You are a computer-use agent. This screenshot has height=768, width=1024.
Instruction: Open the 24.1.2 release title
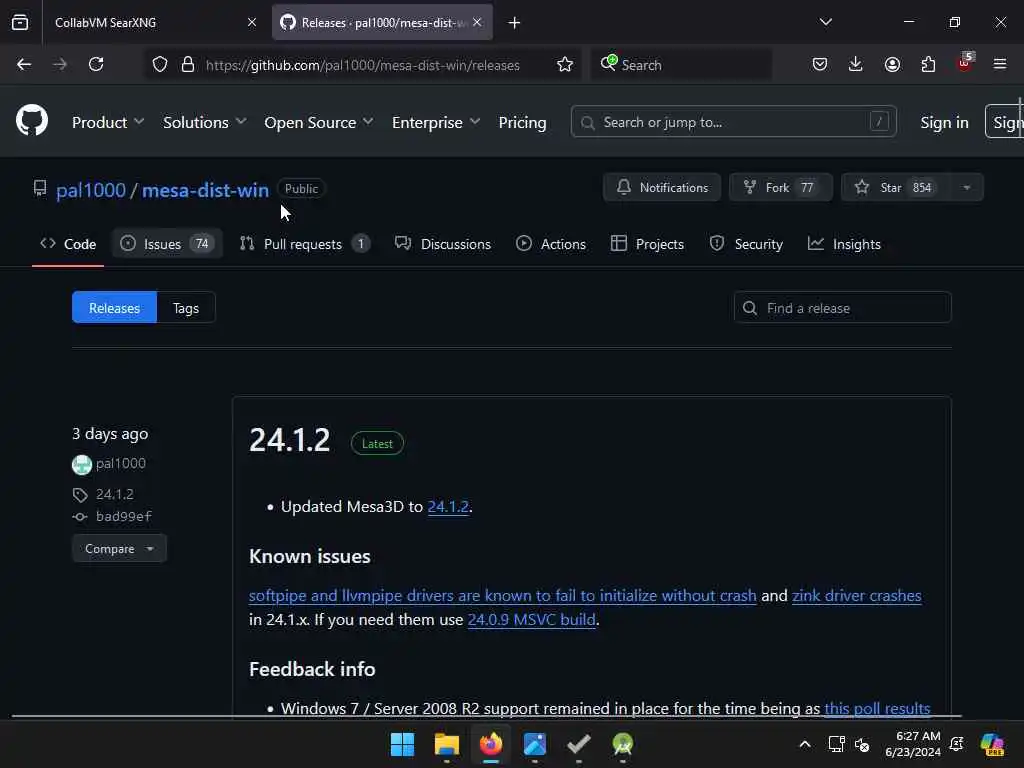pyautogui.click(x=289, y=440)
